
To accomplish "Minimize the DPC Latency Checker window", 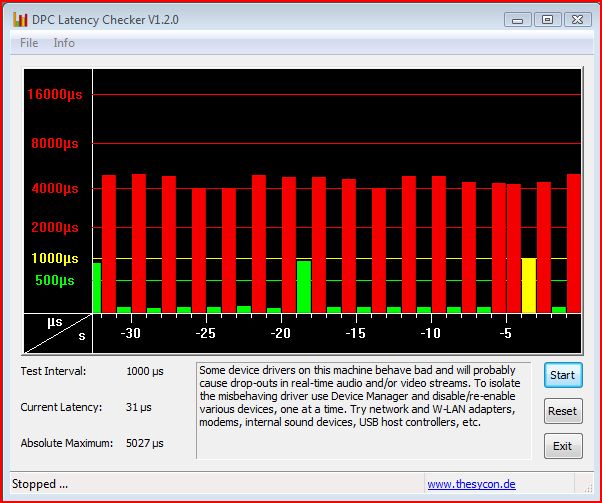I will 518,20.
